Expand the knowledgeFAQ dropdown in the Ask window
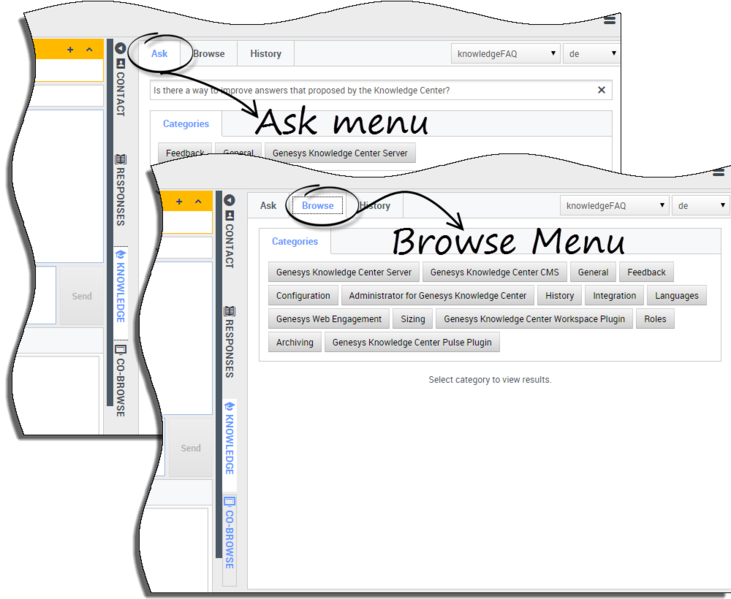 click(506, 54)
